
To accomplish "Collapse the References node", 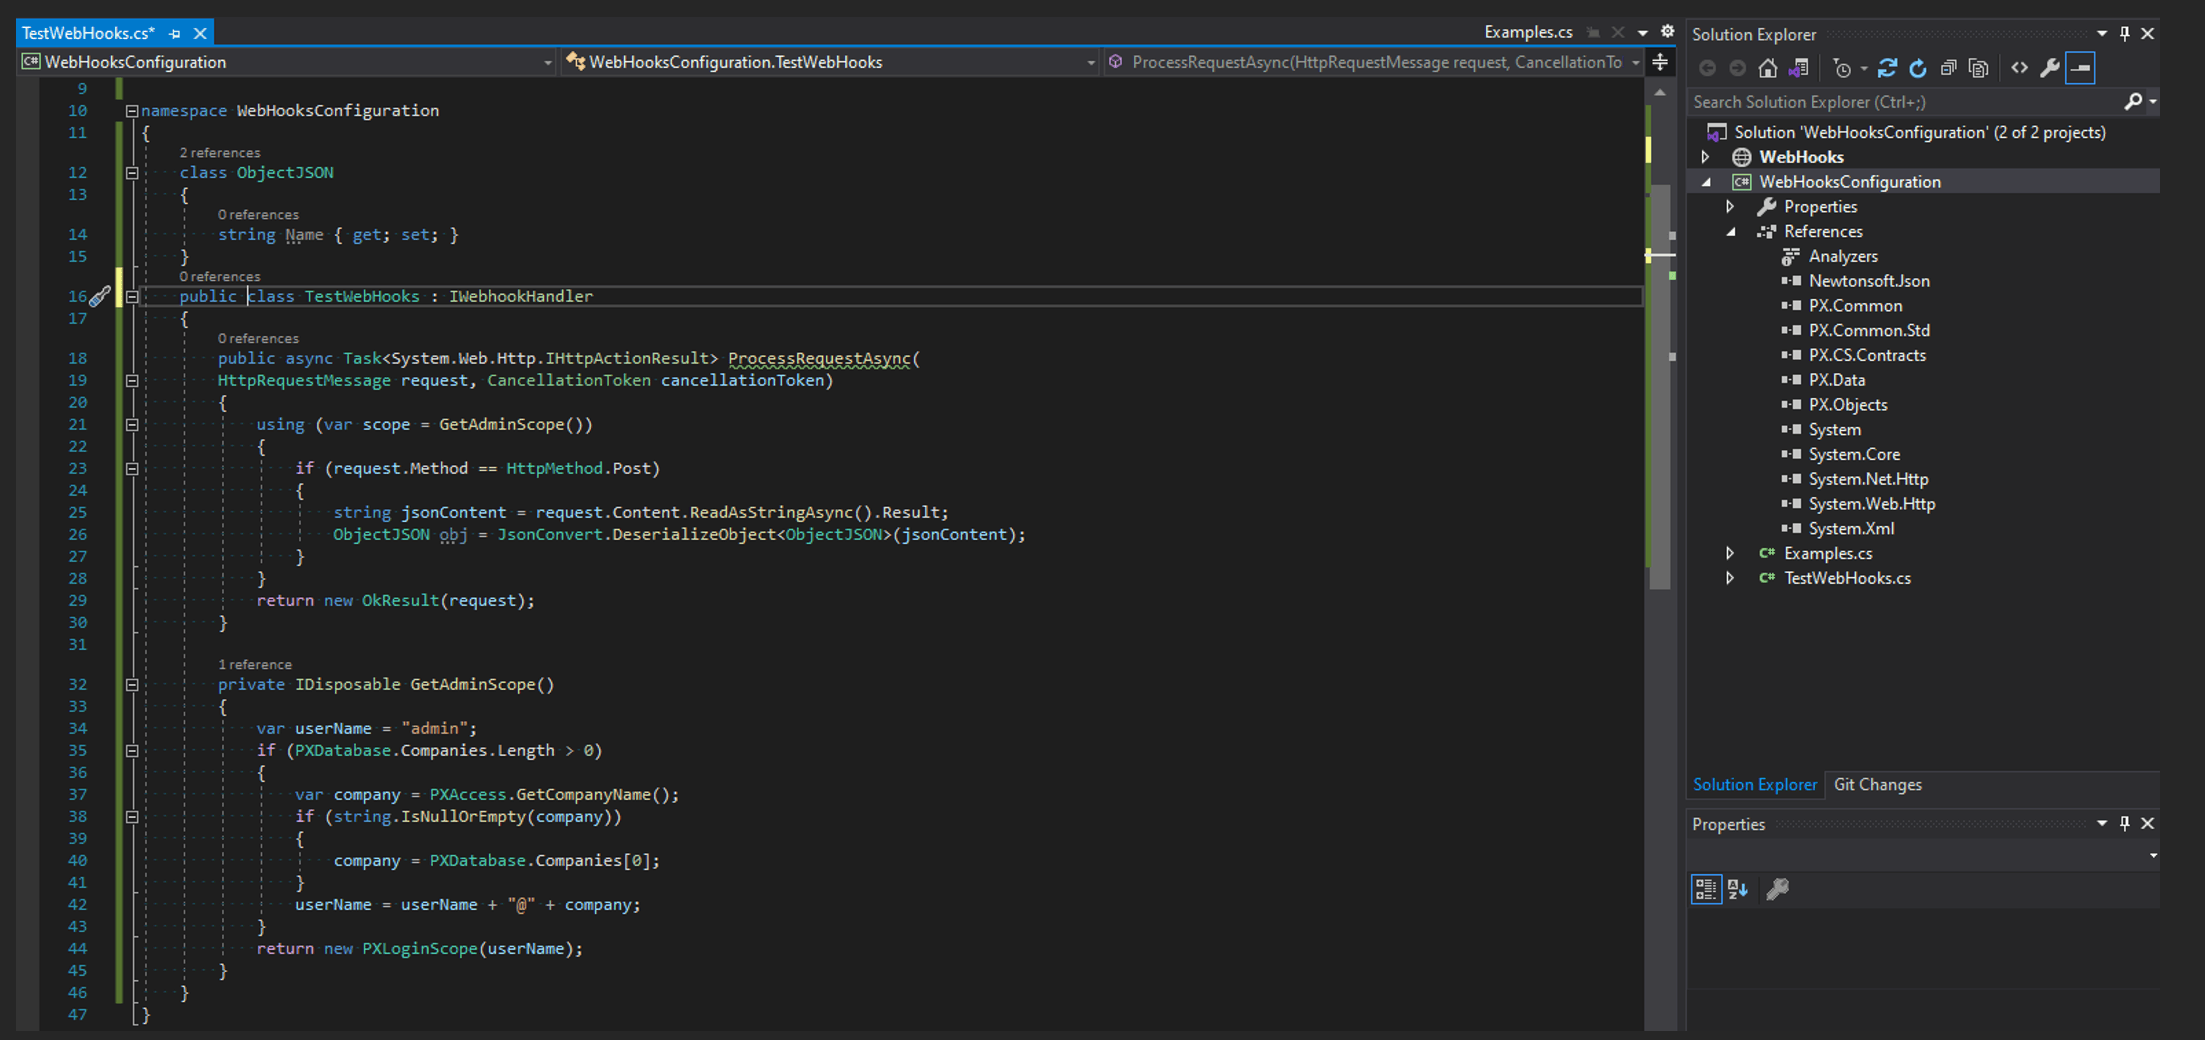I will [1730, 231].
